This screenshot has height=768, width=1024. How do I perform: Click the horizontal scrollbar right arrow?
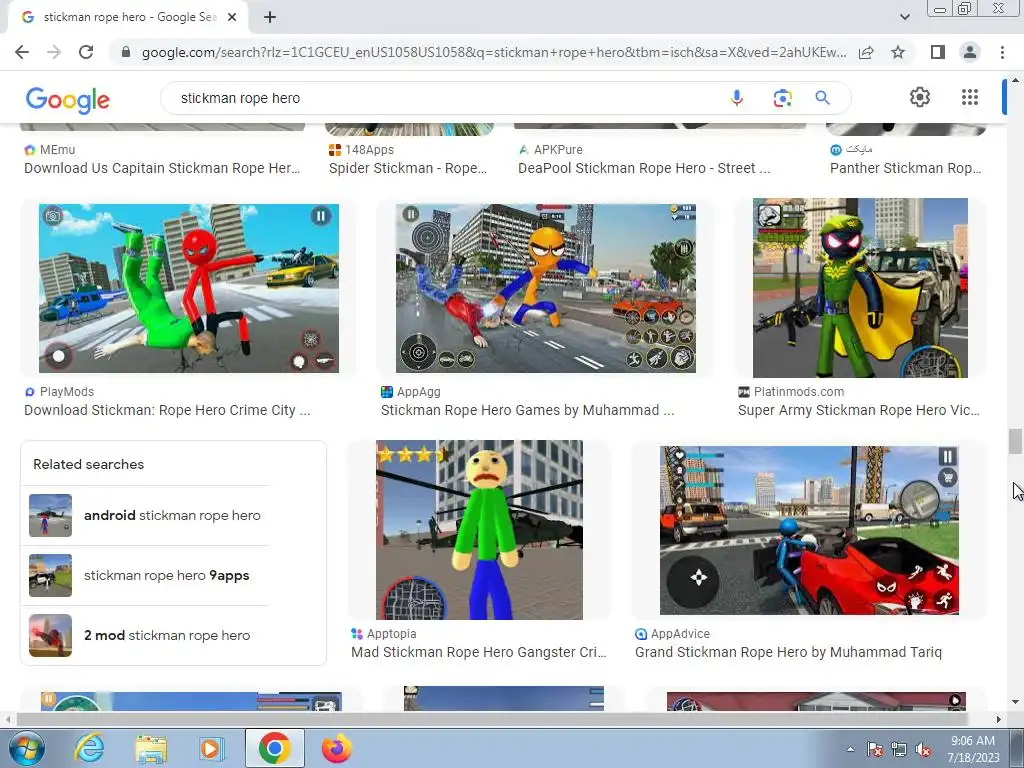point(998,719)
